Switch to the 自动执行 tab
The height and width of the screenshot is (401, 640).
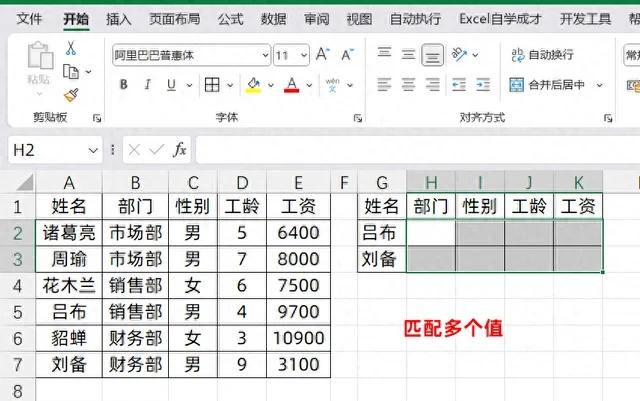pyautogui.click(x=415, y=19)
